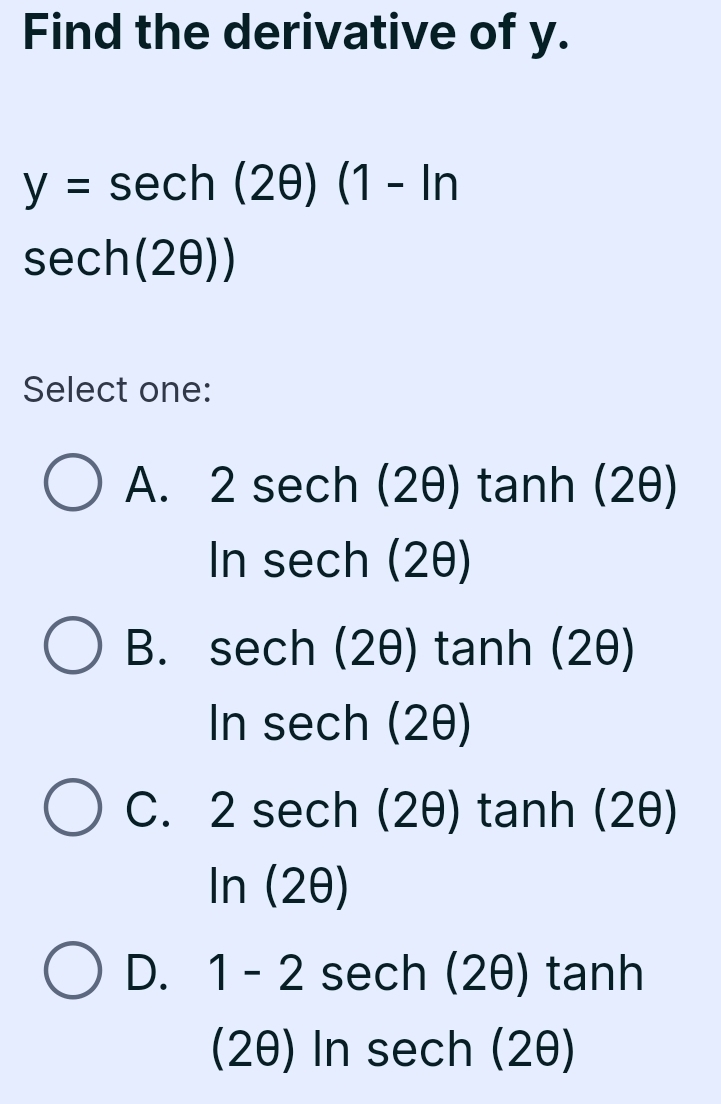Image resolution: width=721 pixels, height=1104 pixels.
Task: Click answer D text '1 - 2 sech (2θ) tanh'
Action: tap(426, 973)
